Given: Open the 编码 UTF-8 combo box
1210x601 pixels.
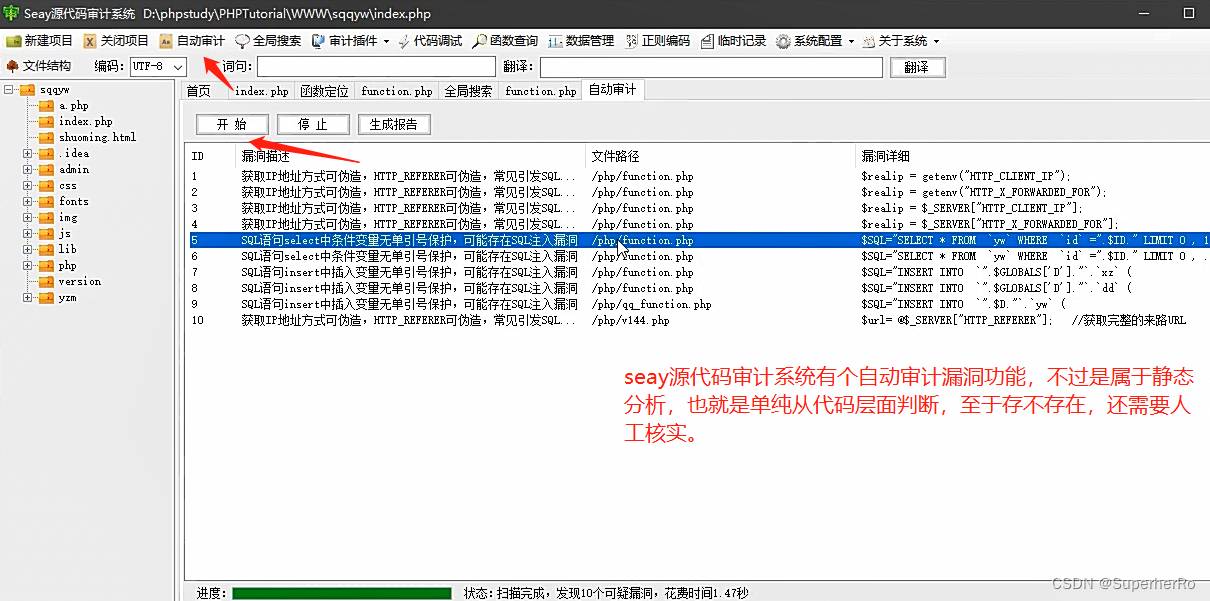Looking at the screenshot, I should [x=158, y=66].
